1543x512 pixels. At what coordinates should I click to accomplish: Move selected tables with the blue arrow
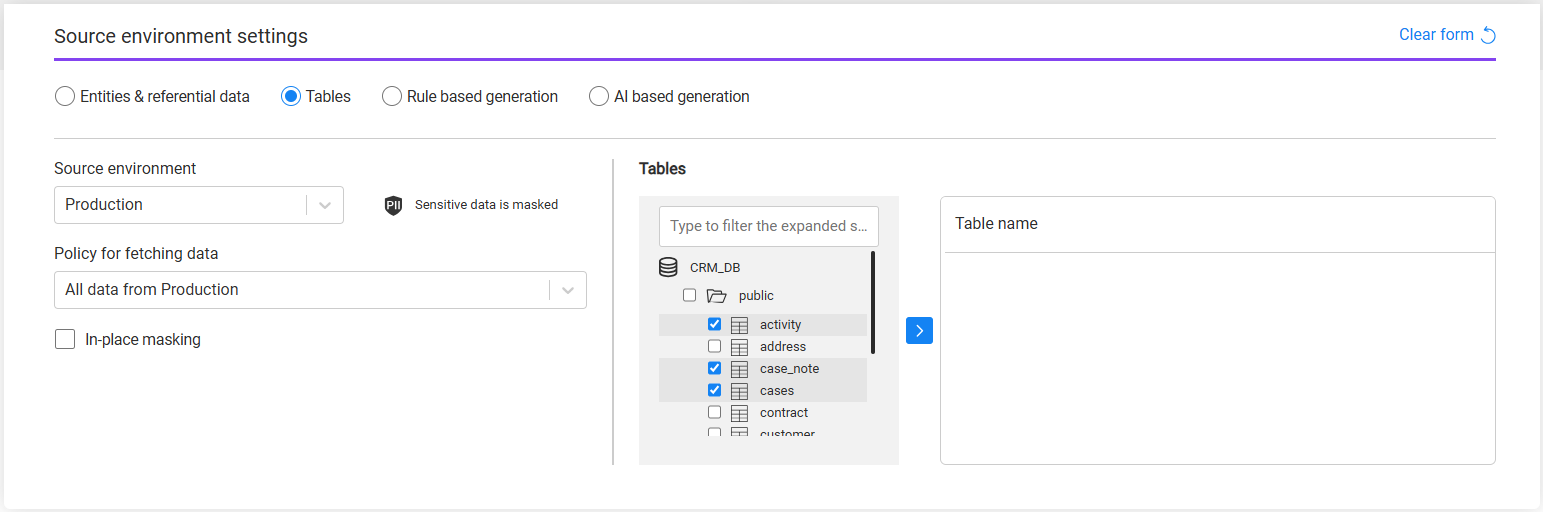point(919,331)
